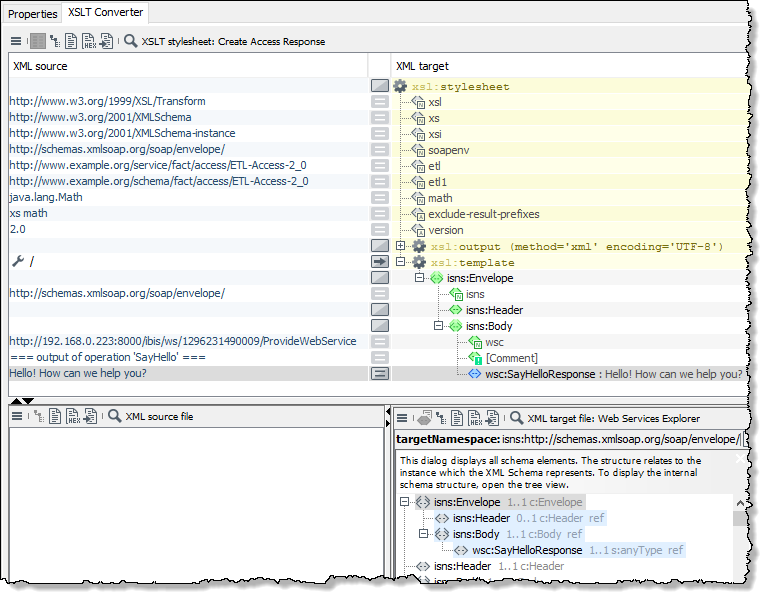Click the tree structure icon in stylesheet toolbar

[x=54, y=42]
